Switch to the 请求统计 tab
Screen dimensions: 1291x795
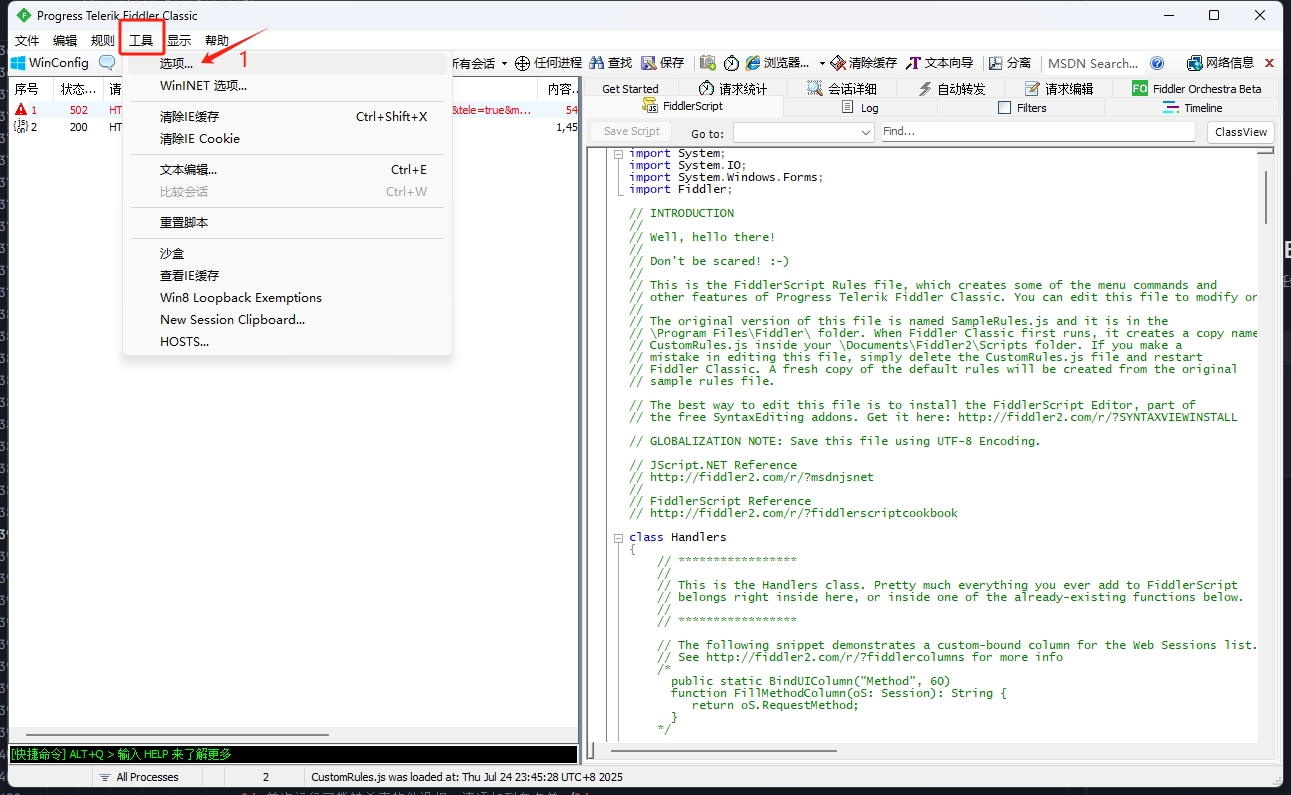(x=733, y=89)
